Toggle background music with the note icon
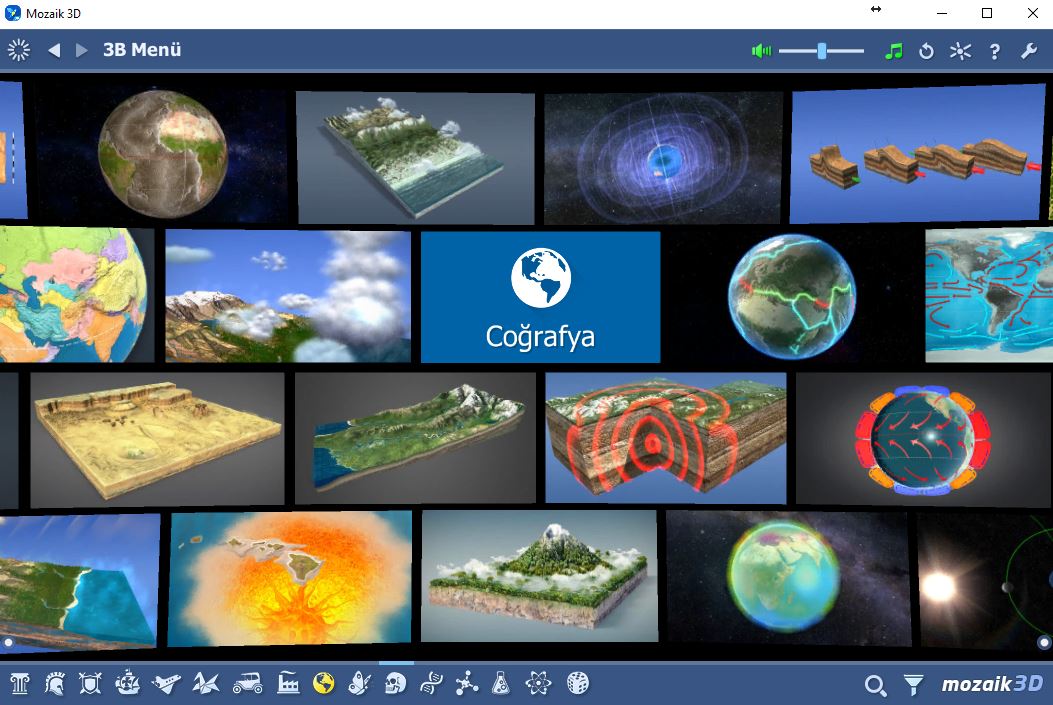The height and width of the screenshot is (705, 1053). coord(894,51)
